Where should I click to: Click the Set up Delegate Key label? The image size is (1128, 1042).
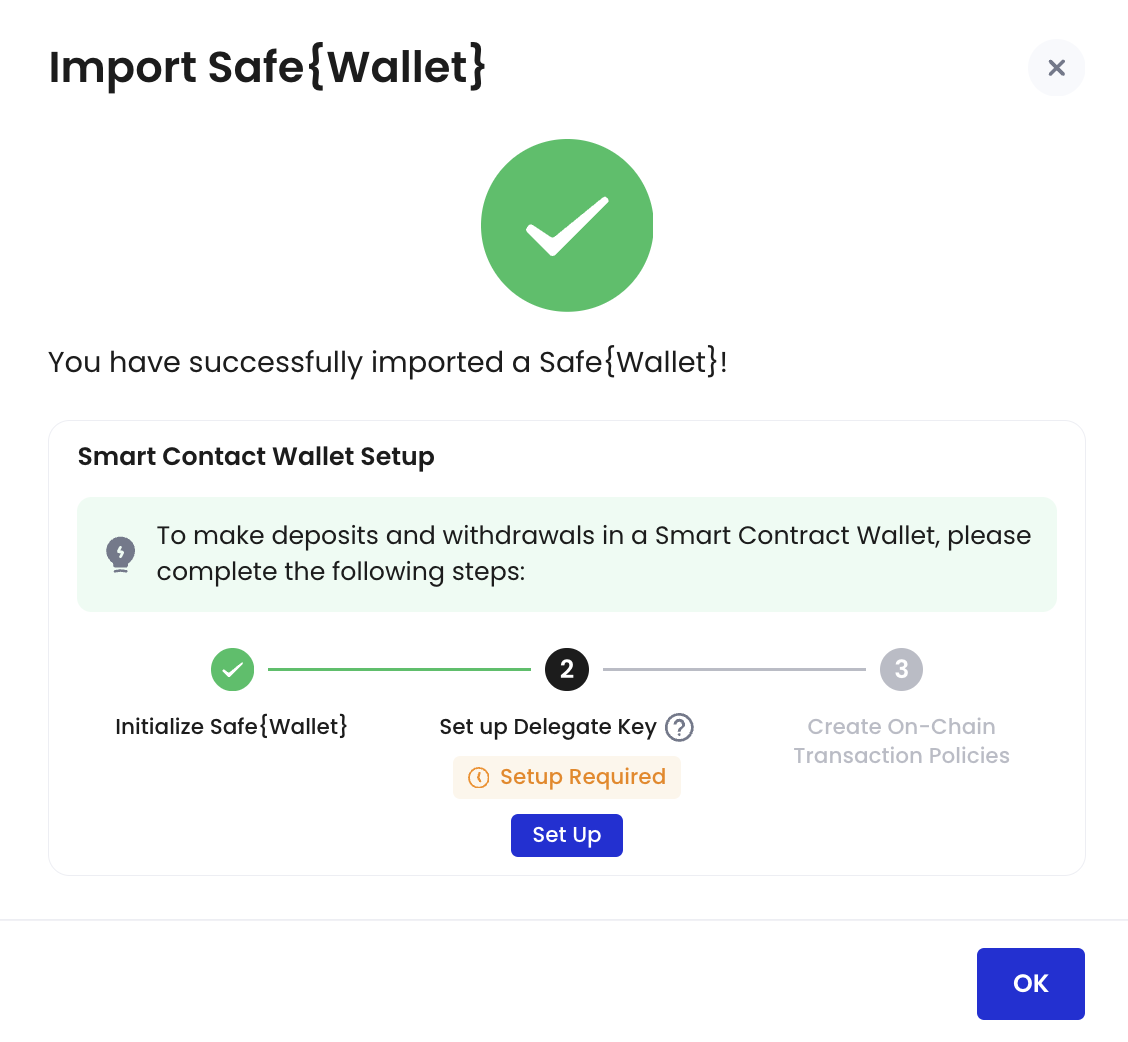(548, 727)
